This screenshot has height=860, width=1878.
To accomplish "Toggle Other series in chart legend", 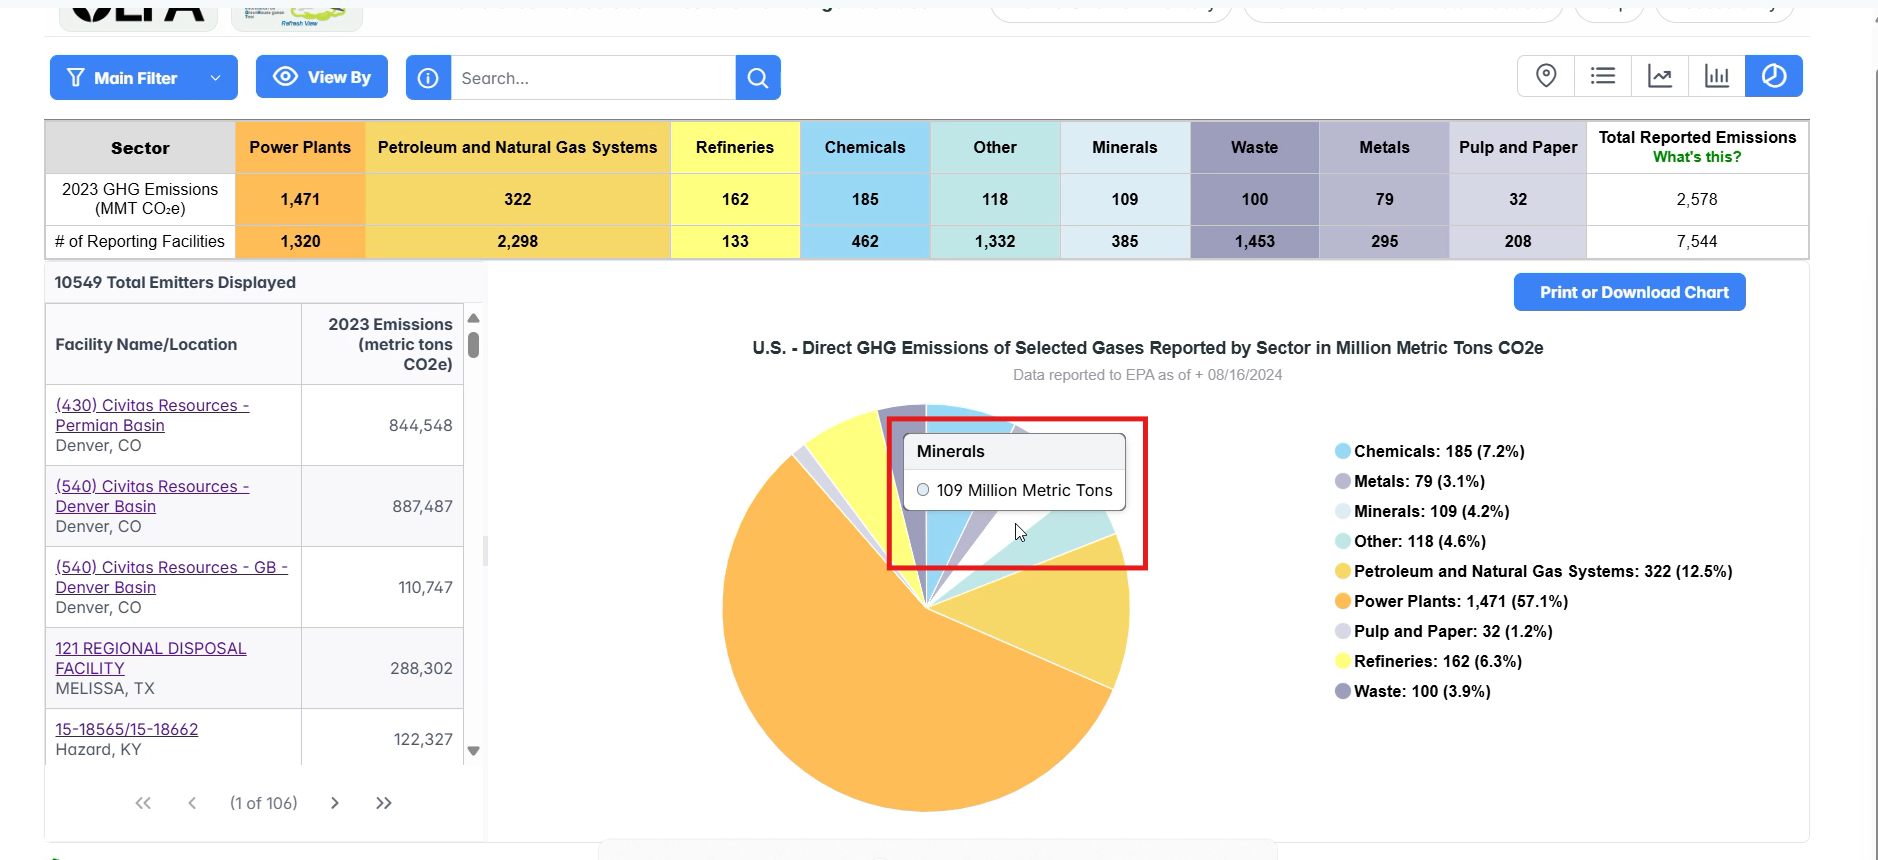I will 1411,541.
